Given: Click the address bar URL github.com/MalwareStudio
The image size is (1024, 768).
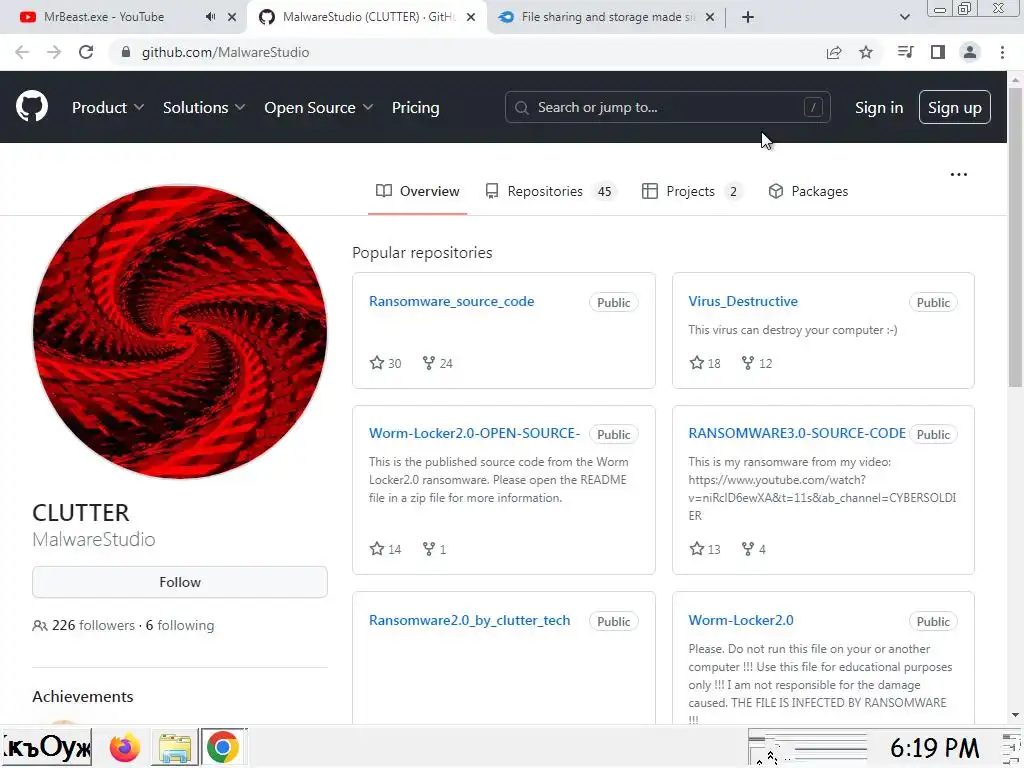Looking at the screenshot, I should click(225, 52).
